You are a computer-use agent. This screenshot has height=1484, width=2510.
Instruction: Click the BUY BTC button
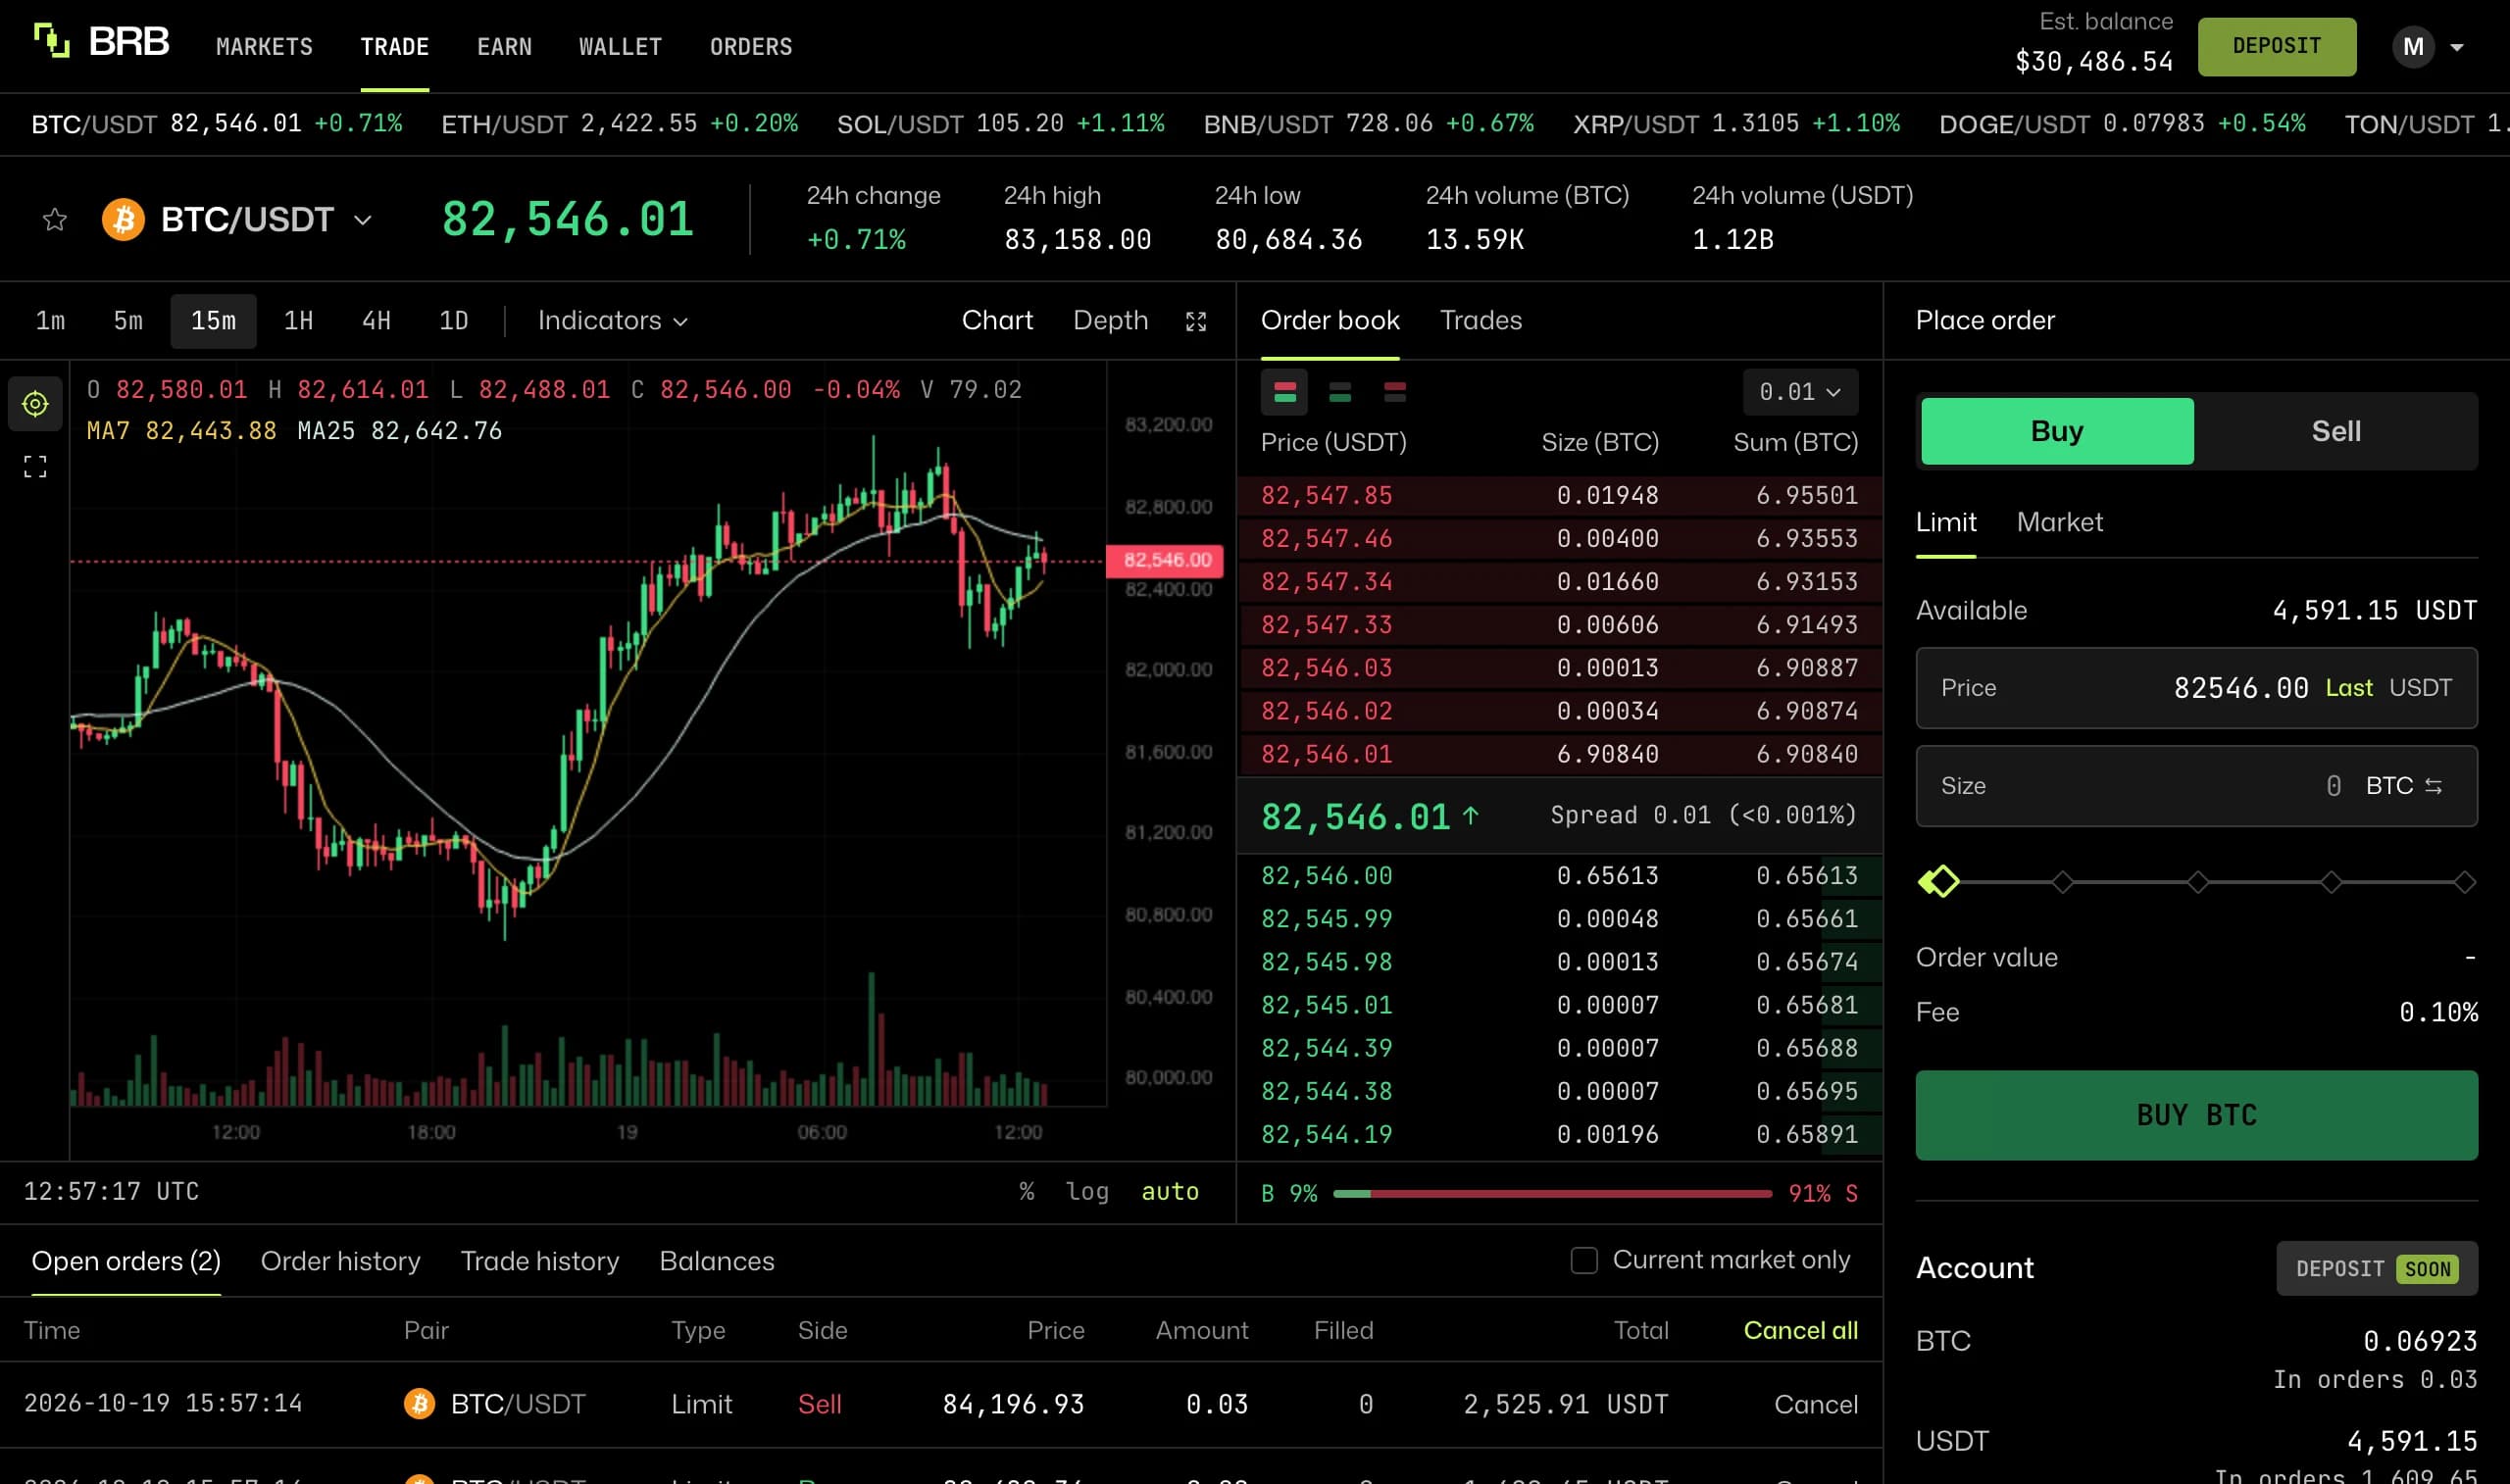[2196, 1115]
